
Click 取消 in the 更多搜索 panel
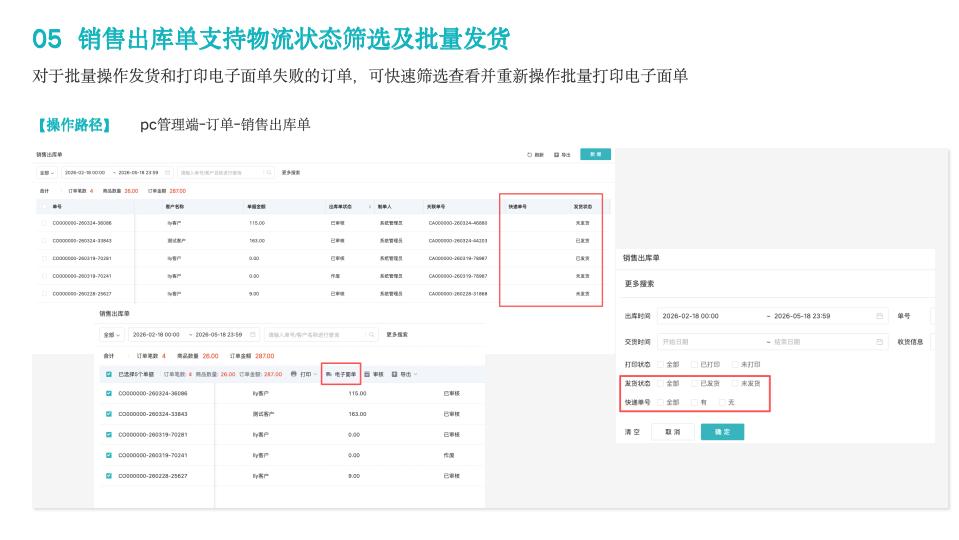pos(672,432)
